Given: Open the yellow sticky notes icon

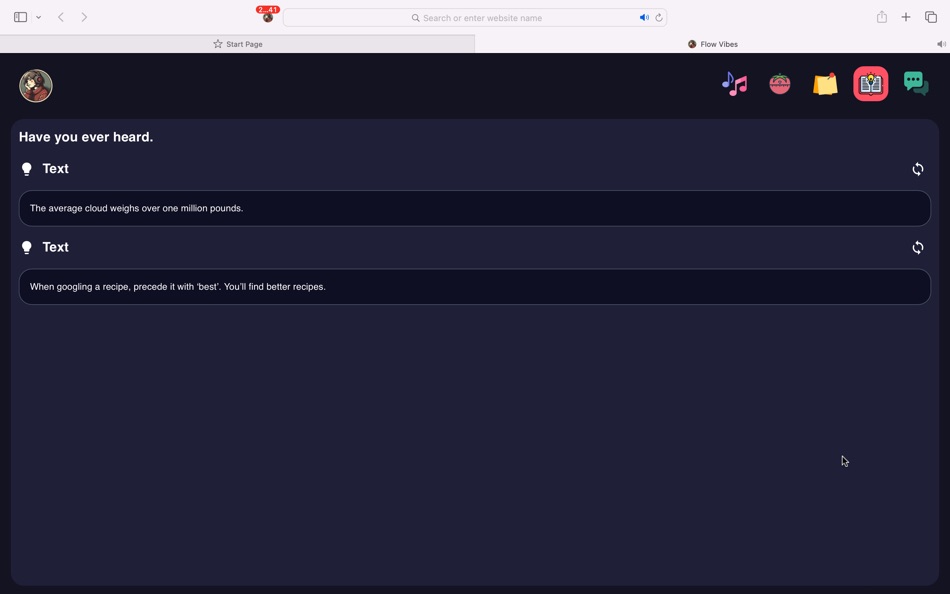Looking at the screenshot, I should click(x=825, y=84).
